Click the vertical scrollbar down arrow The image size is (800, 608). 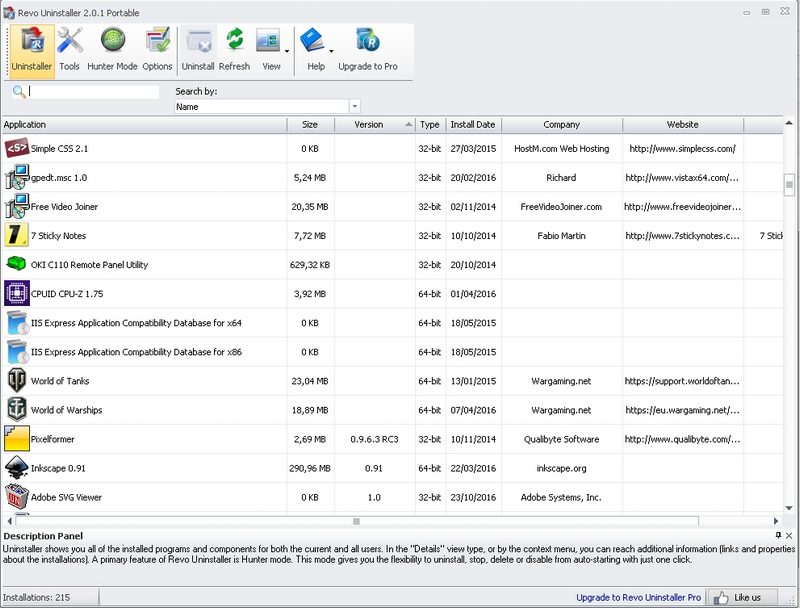tap(789, 508)
